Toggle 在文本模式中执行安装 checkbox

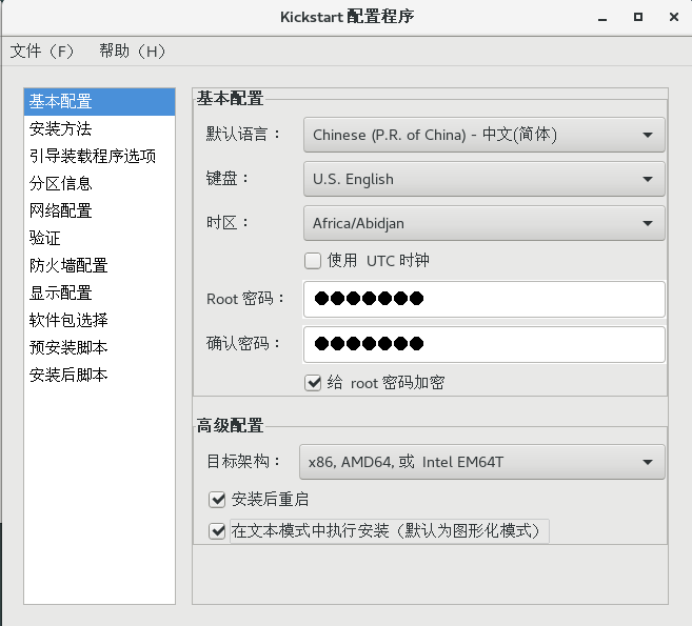(x=217, y=531)
